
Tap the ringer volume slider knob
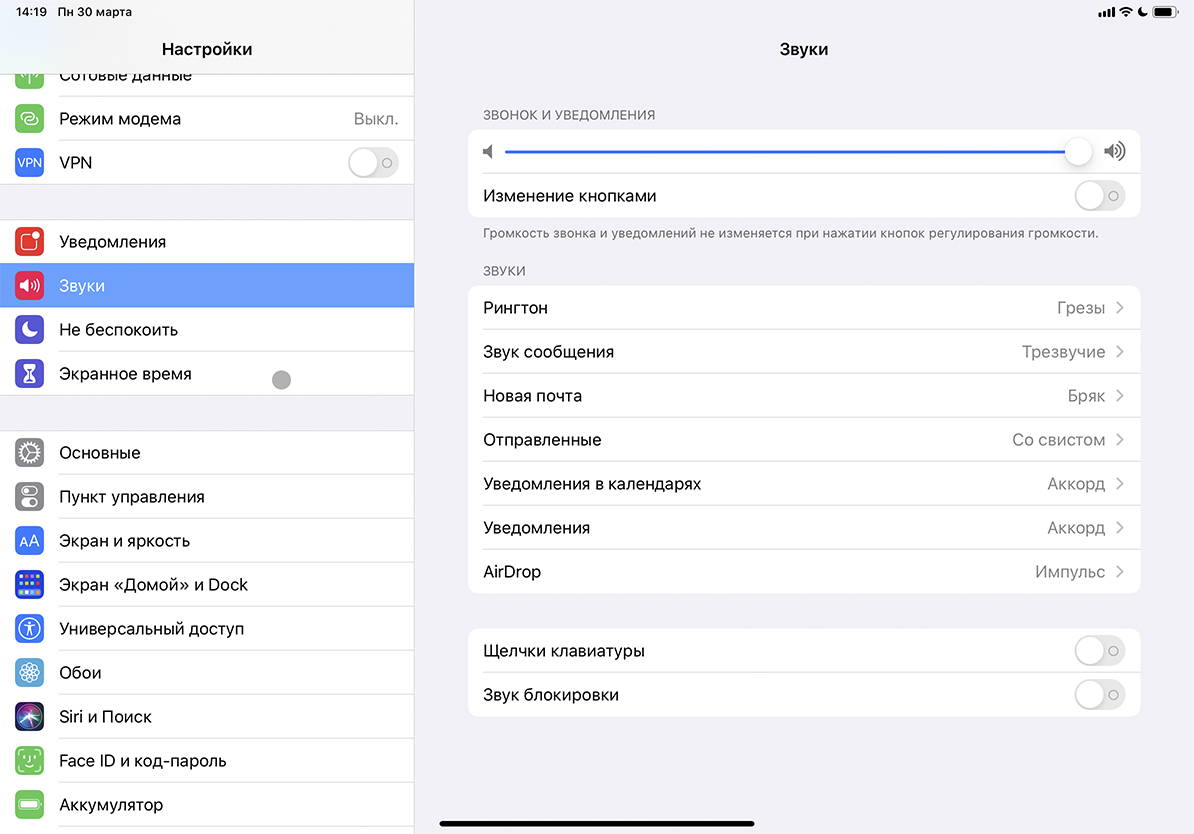(x=1078, y=151)
